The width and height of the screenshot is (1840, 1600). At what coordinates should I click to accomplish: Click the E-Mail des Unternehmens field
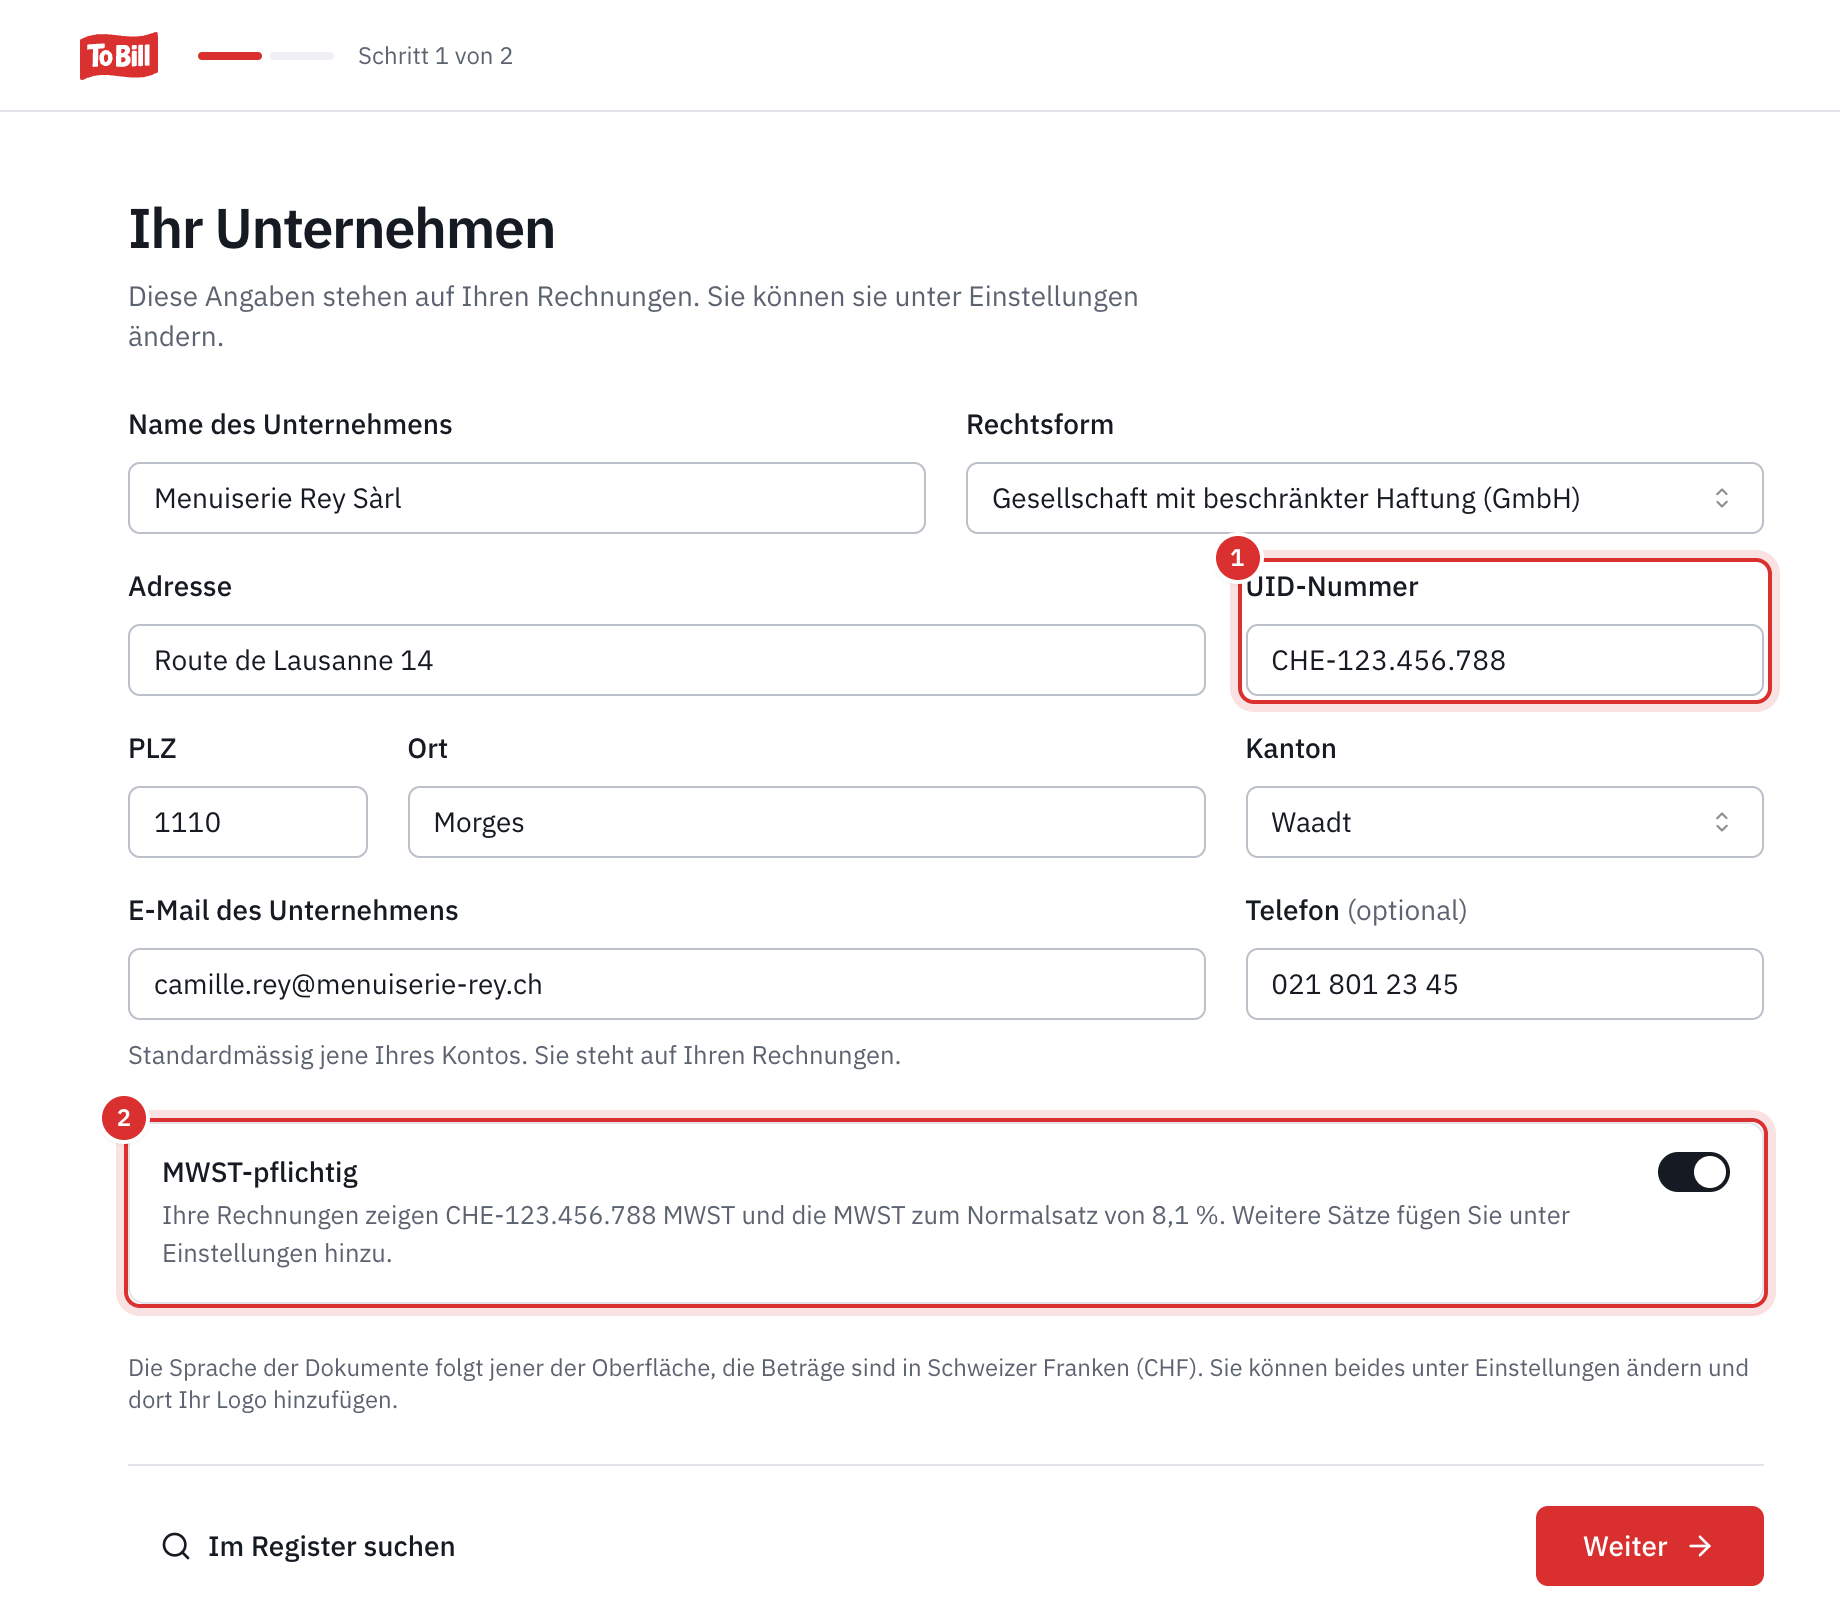coord(667,984)
